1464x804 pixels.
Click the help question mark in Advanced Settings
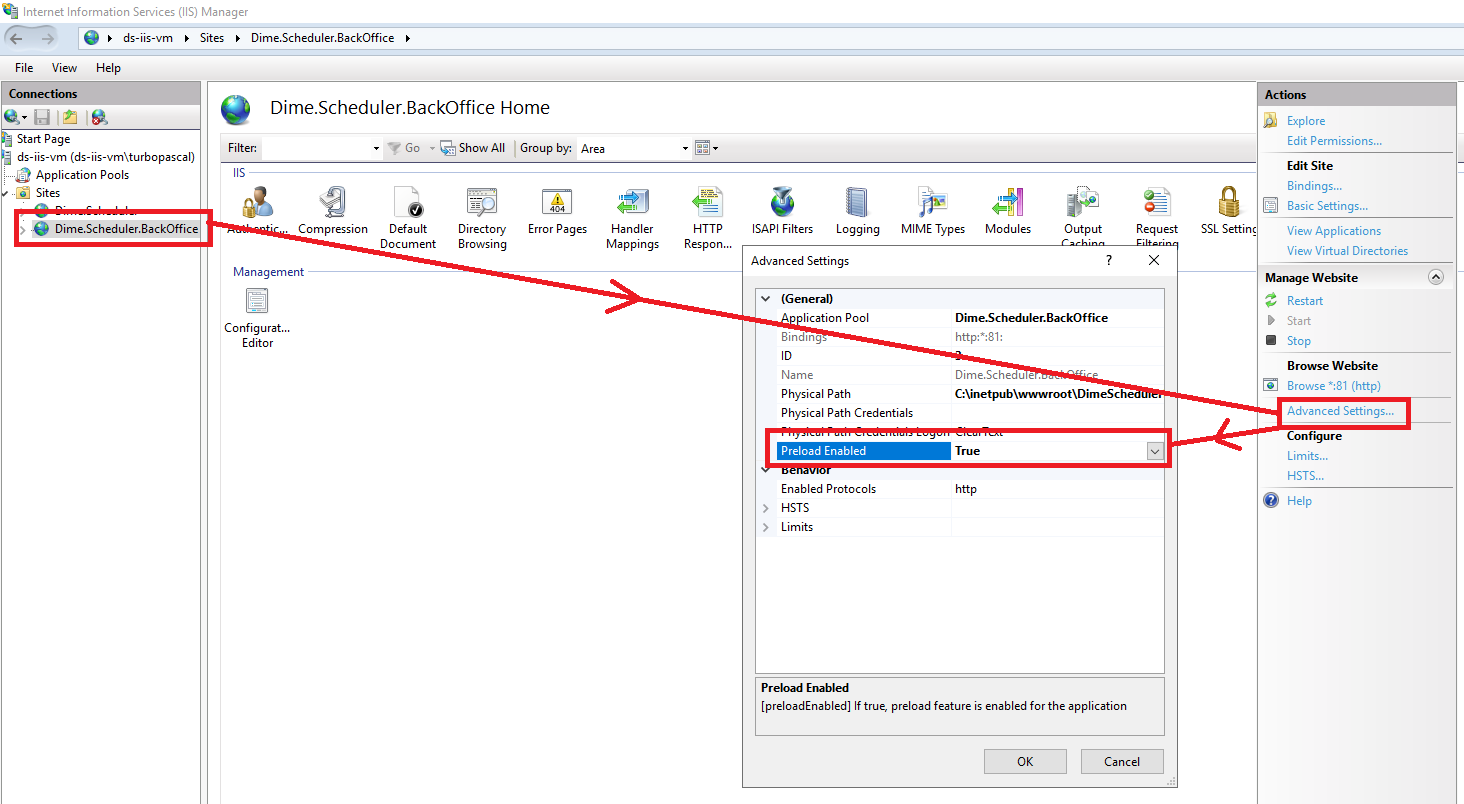coord(1108,260)
